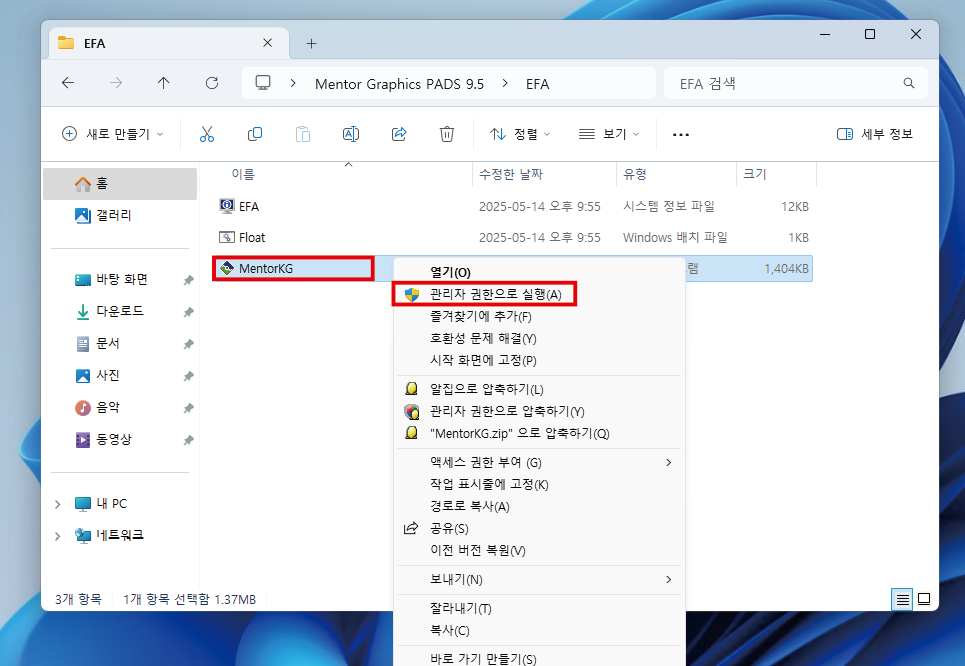Click the search magnifier icon

pyautogui.click(x=908, y=83)
